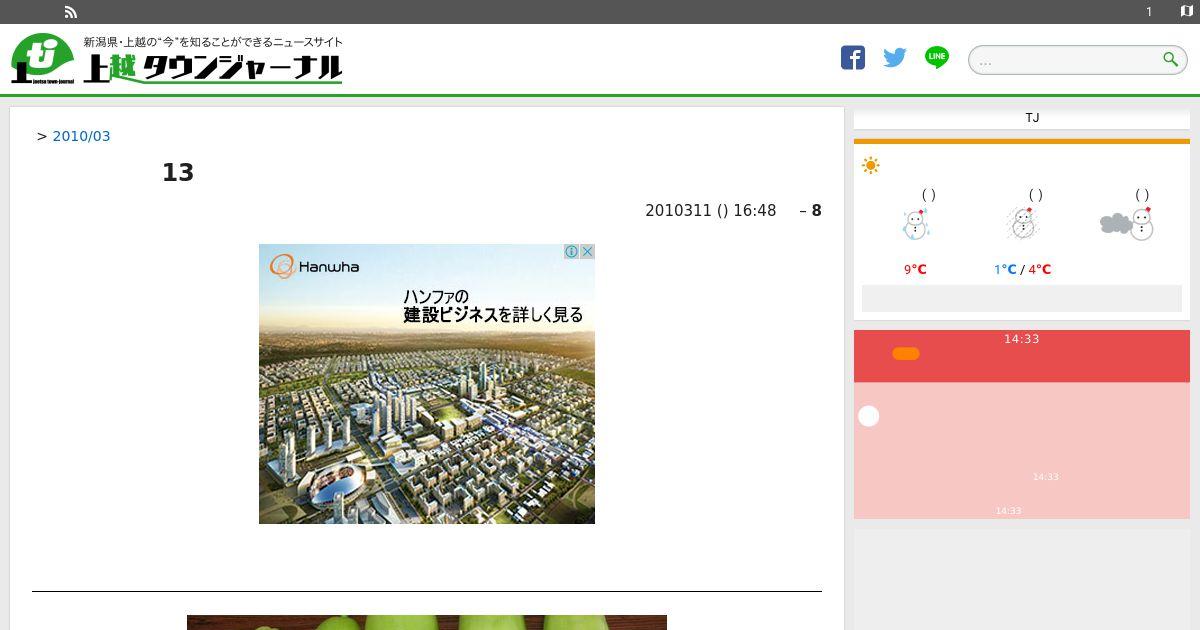Open the LINE share icon
This screenshot has height=630, width=1200.
[937, 58]
